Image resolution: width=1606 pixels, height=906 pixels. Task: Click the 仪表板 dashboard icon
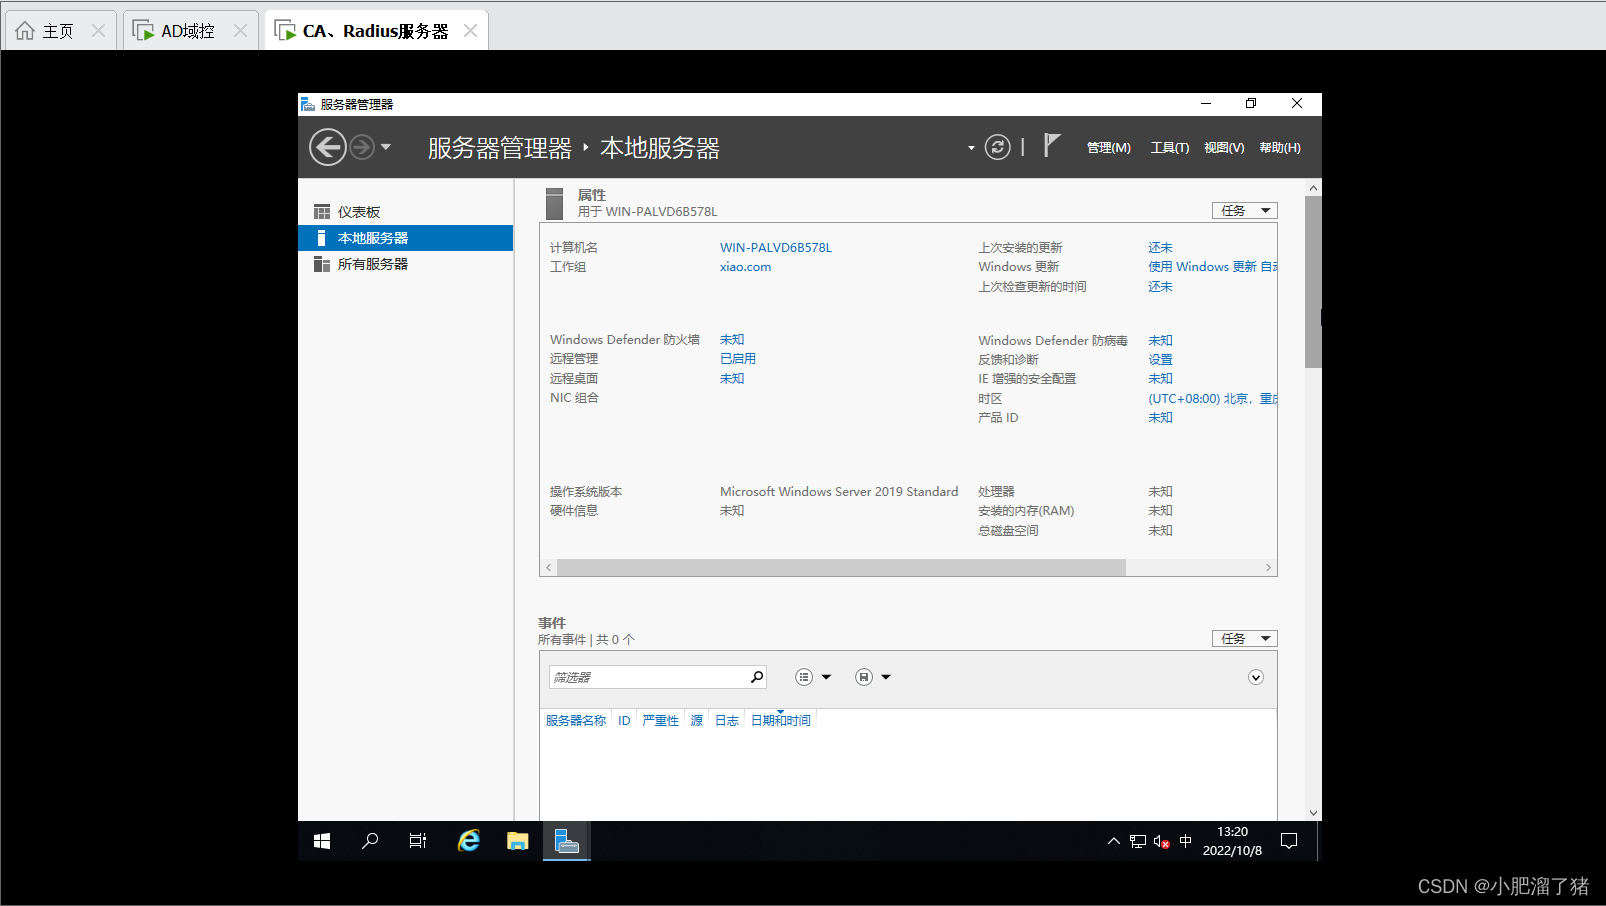tap(322, 212)
